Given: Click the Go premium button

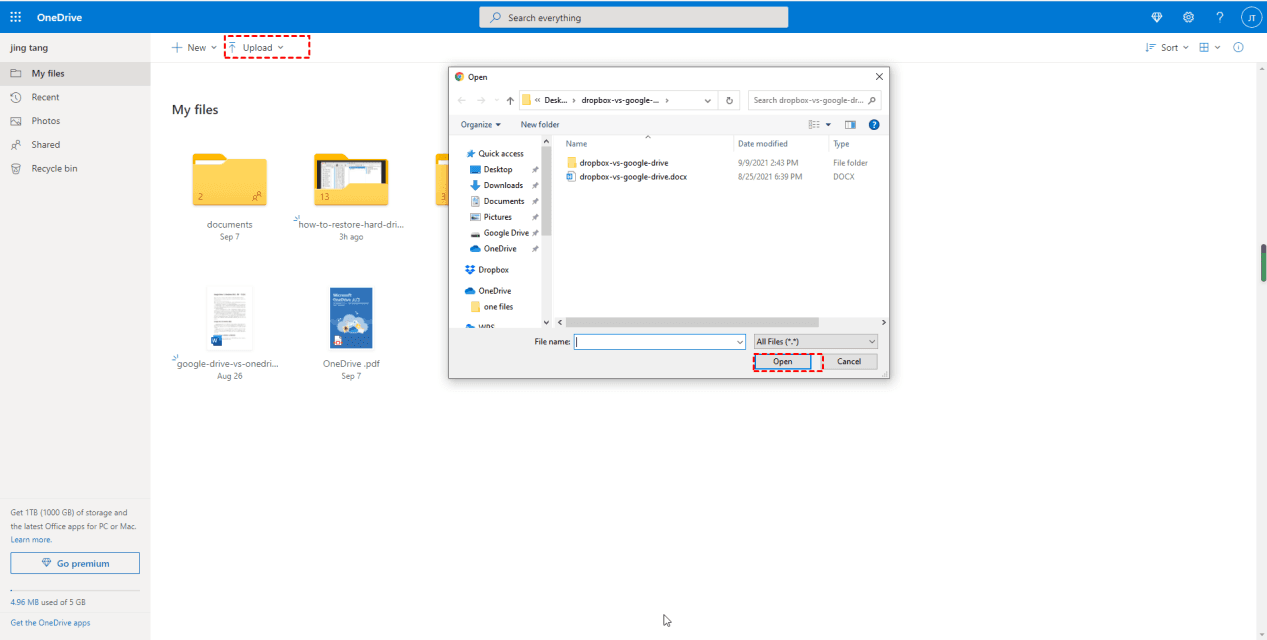Looking at the screenshot, I should pos(75,563).
